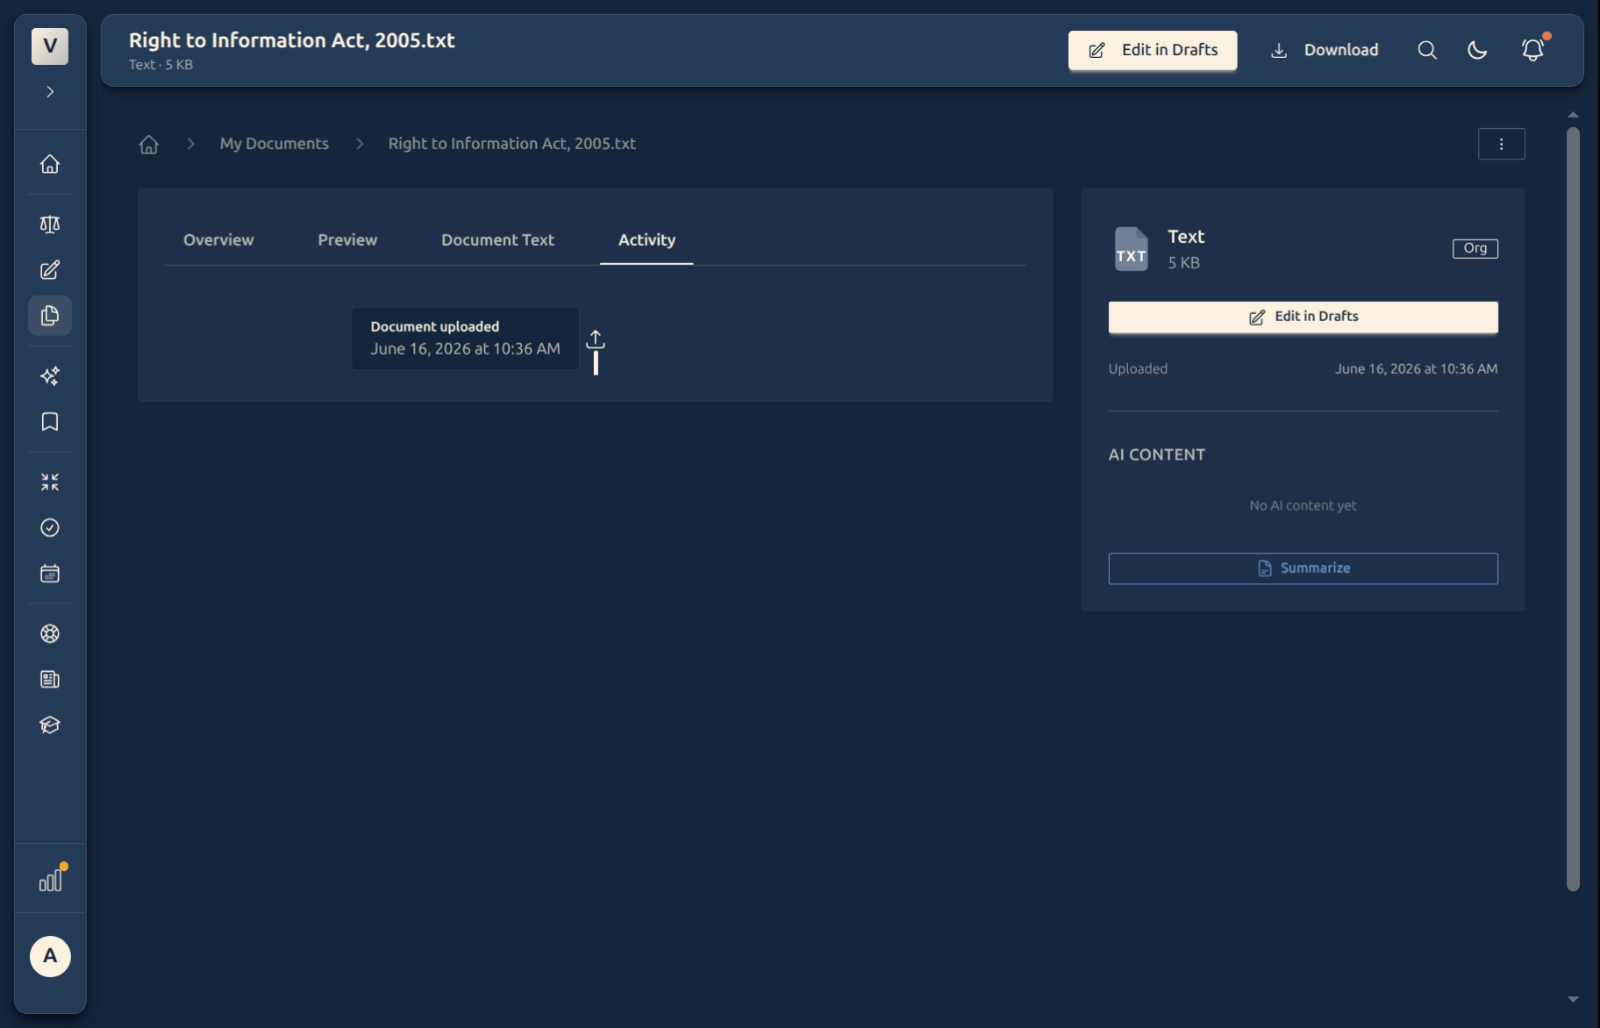1600x1028 pixels.
Task: Switch to the Document Text tab
Action: click(x=497, y=240)
